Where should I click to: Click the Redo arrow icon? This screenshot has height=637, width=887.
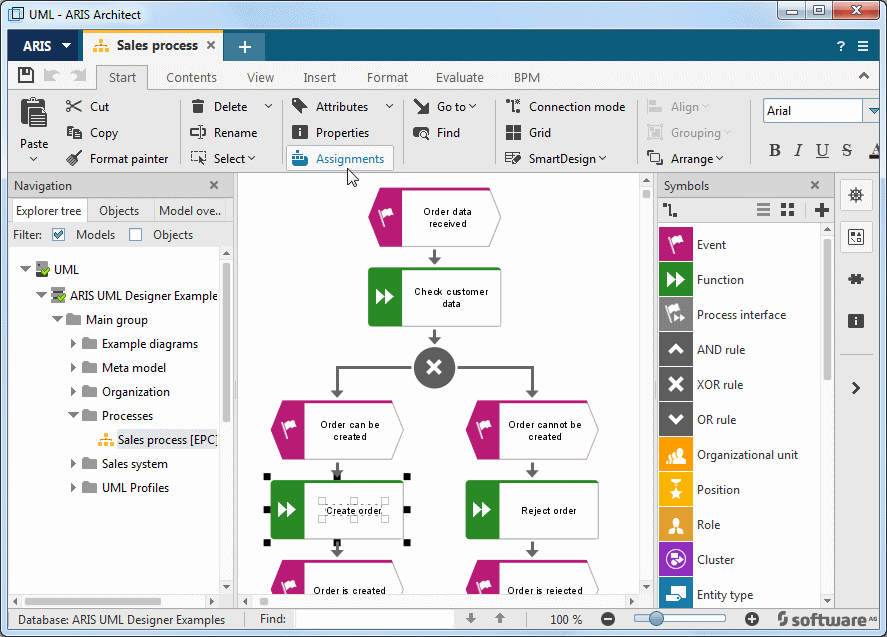coord(78,75)
